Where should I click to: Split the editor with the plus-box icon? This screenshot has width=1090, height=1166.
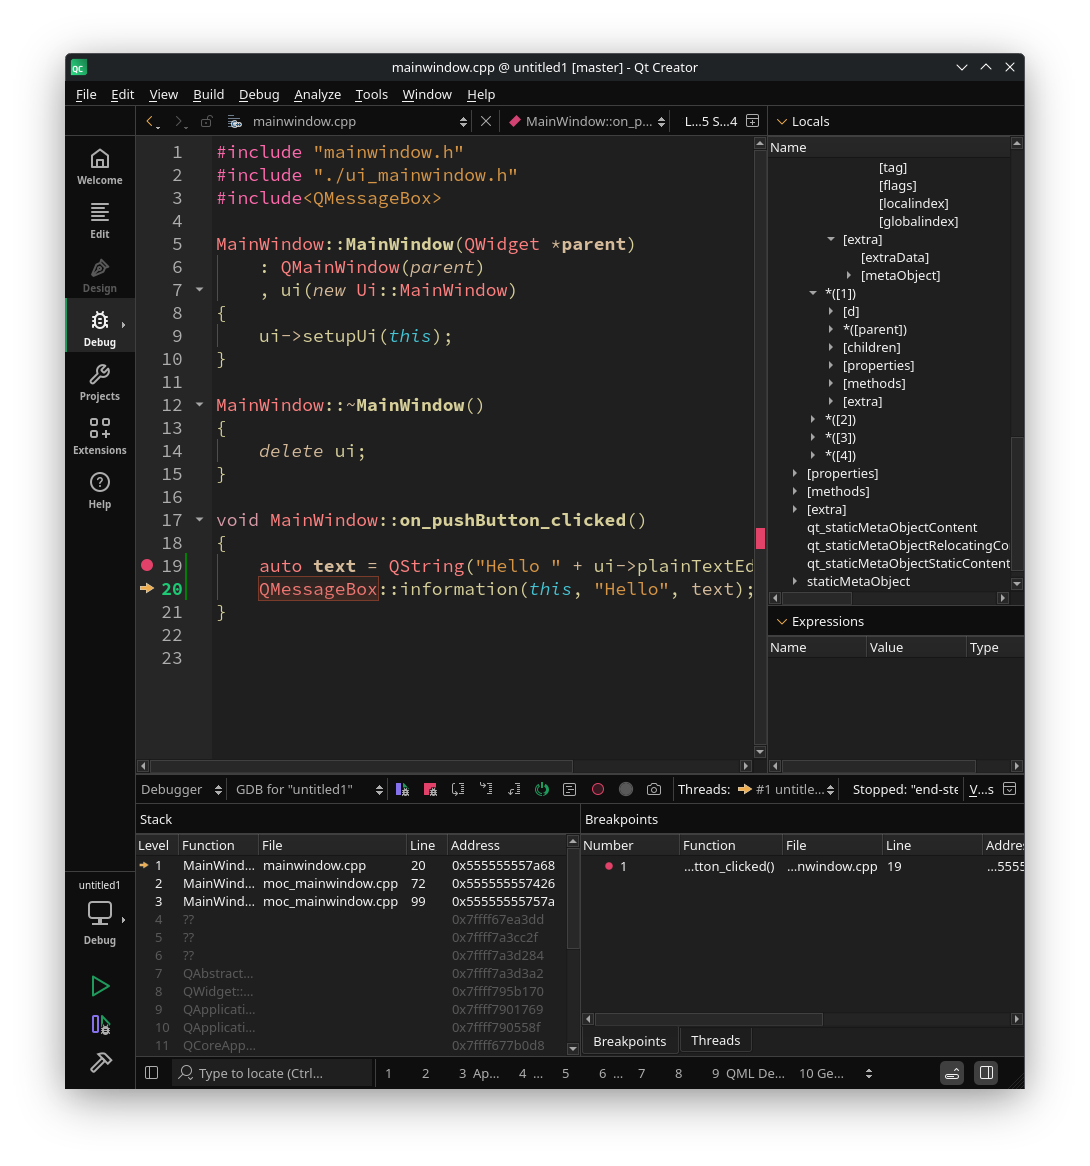pos(752,121)
